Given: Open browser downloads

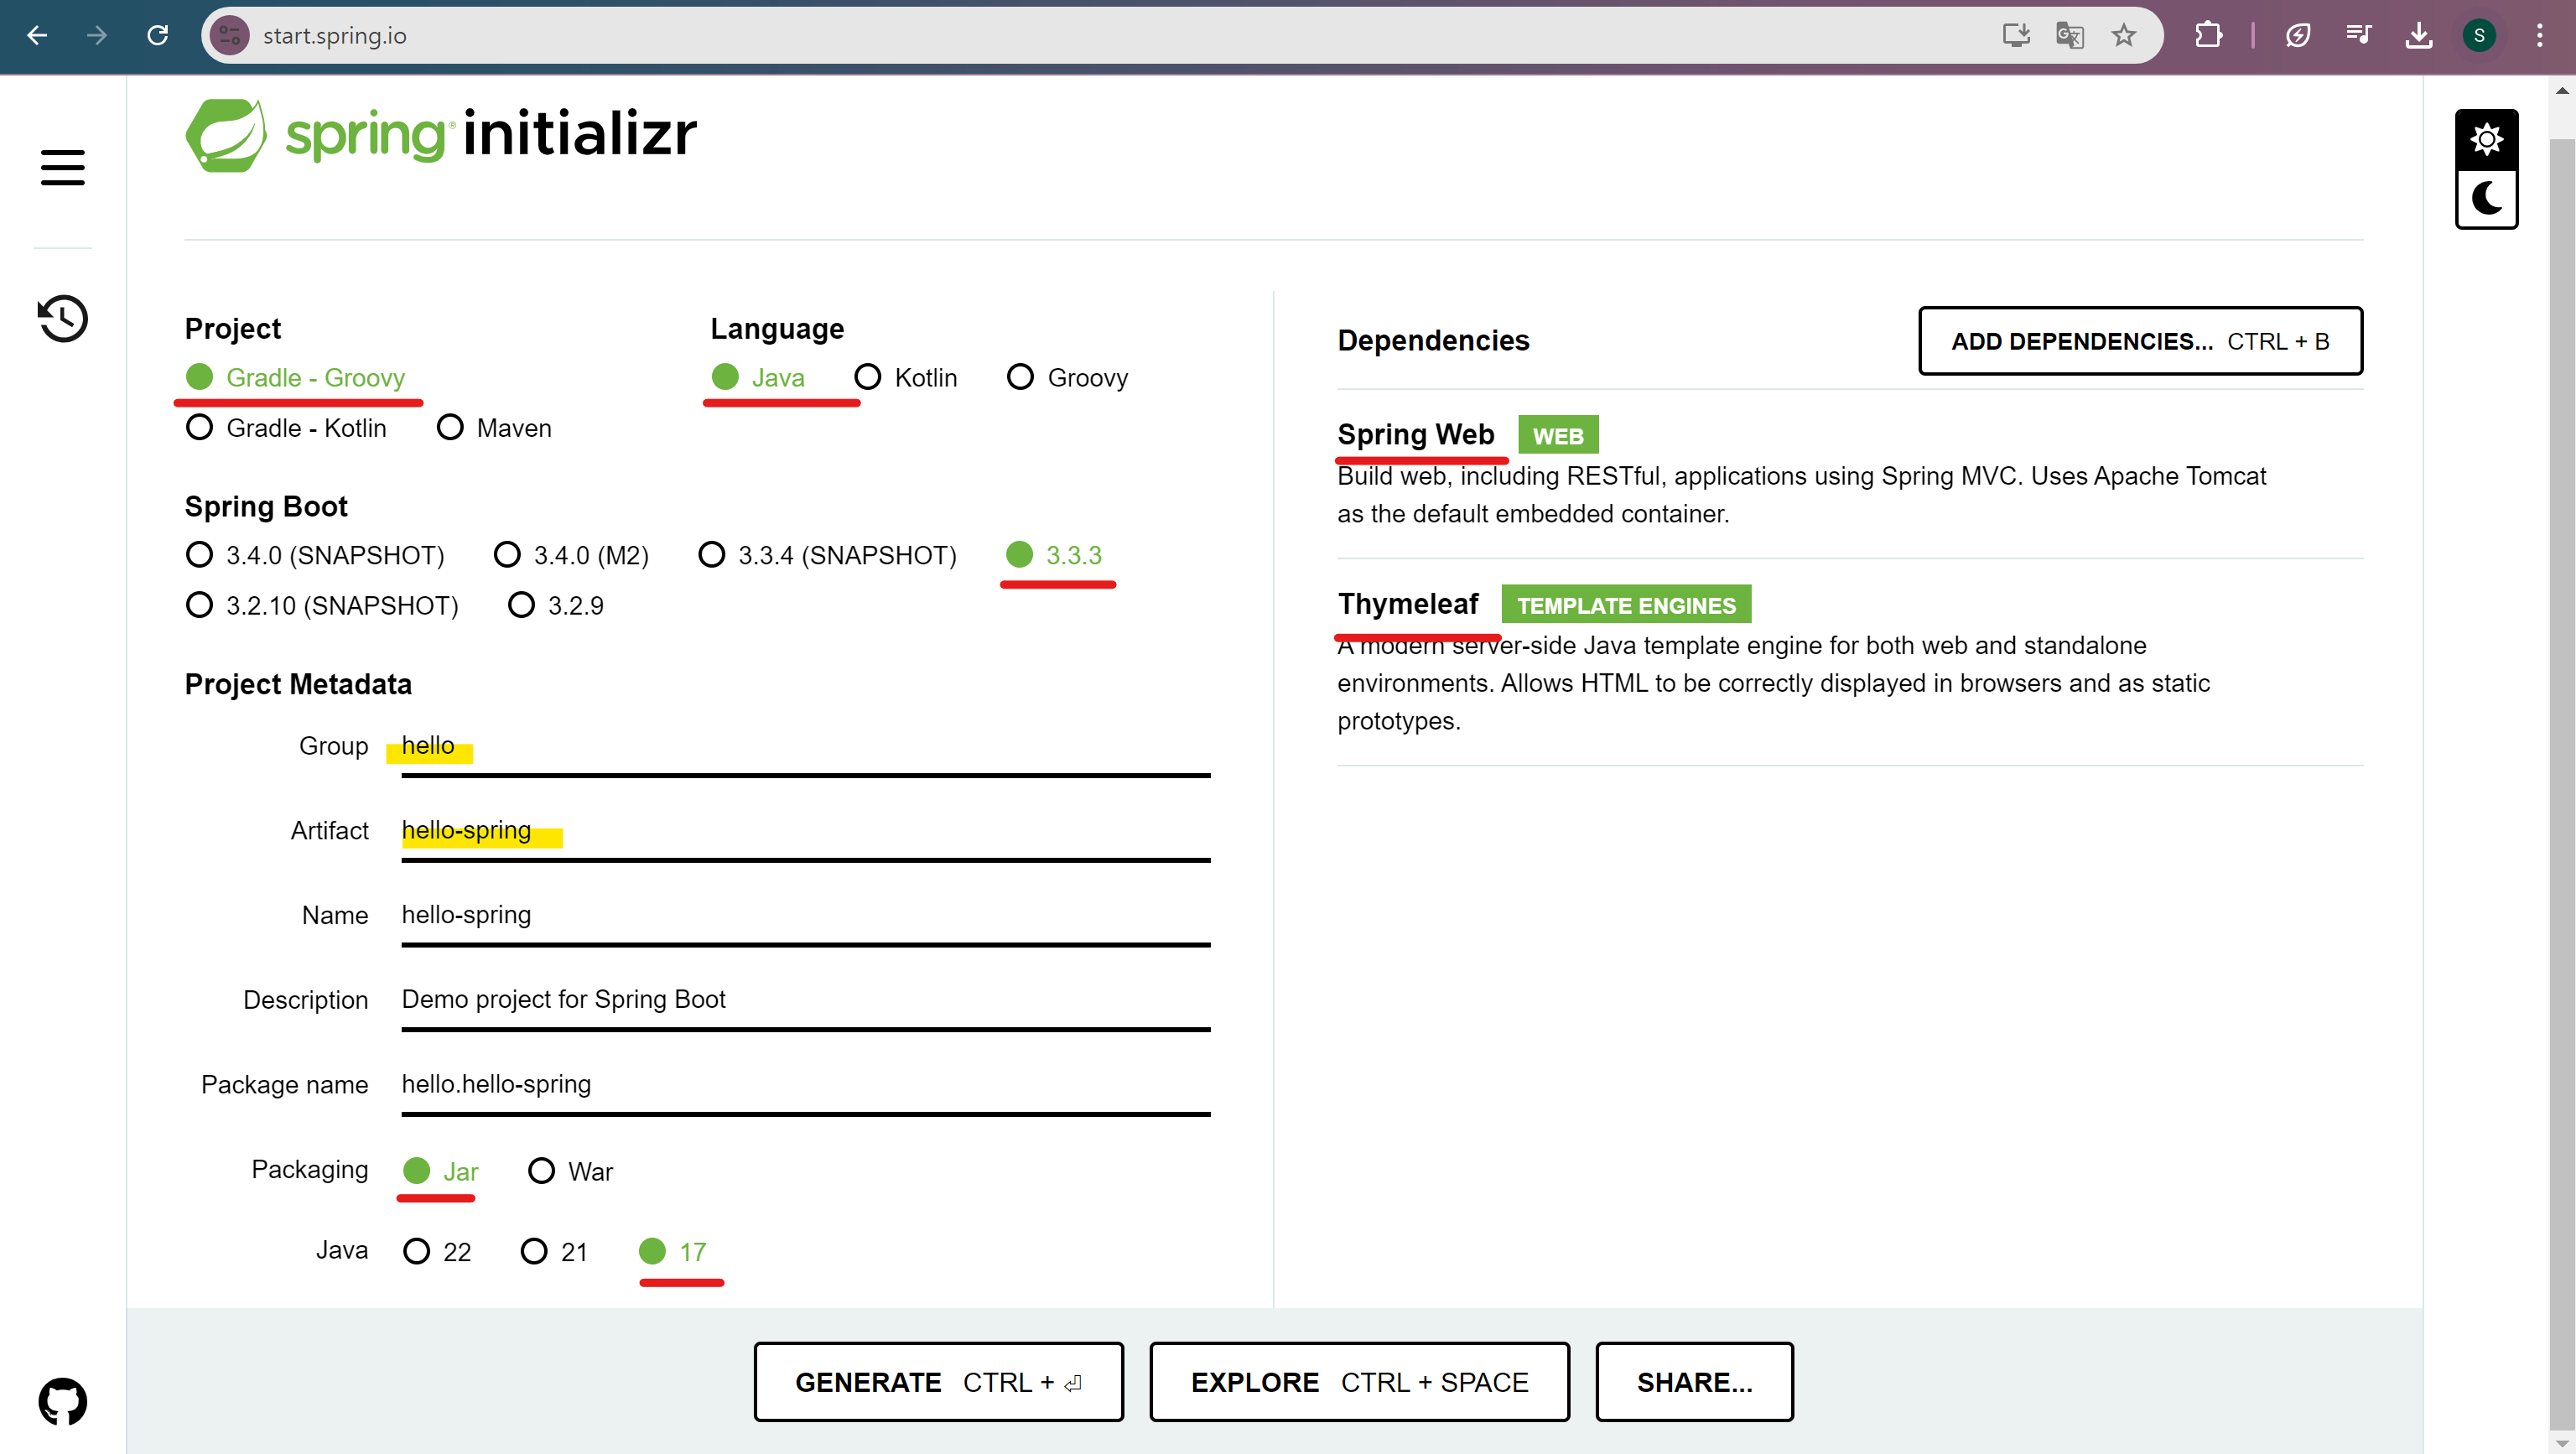Looking at the screenshot, I should click(x=2418, y=36).
